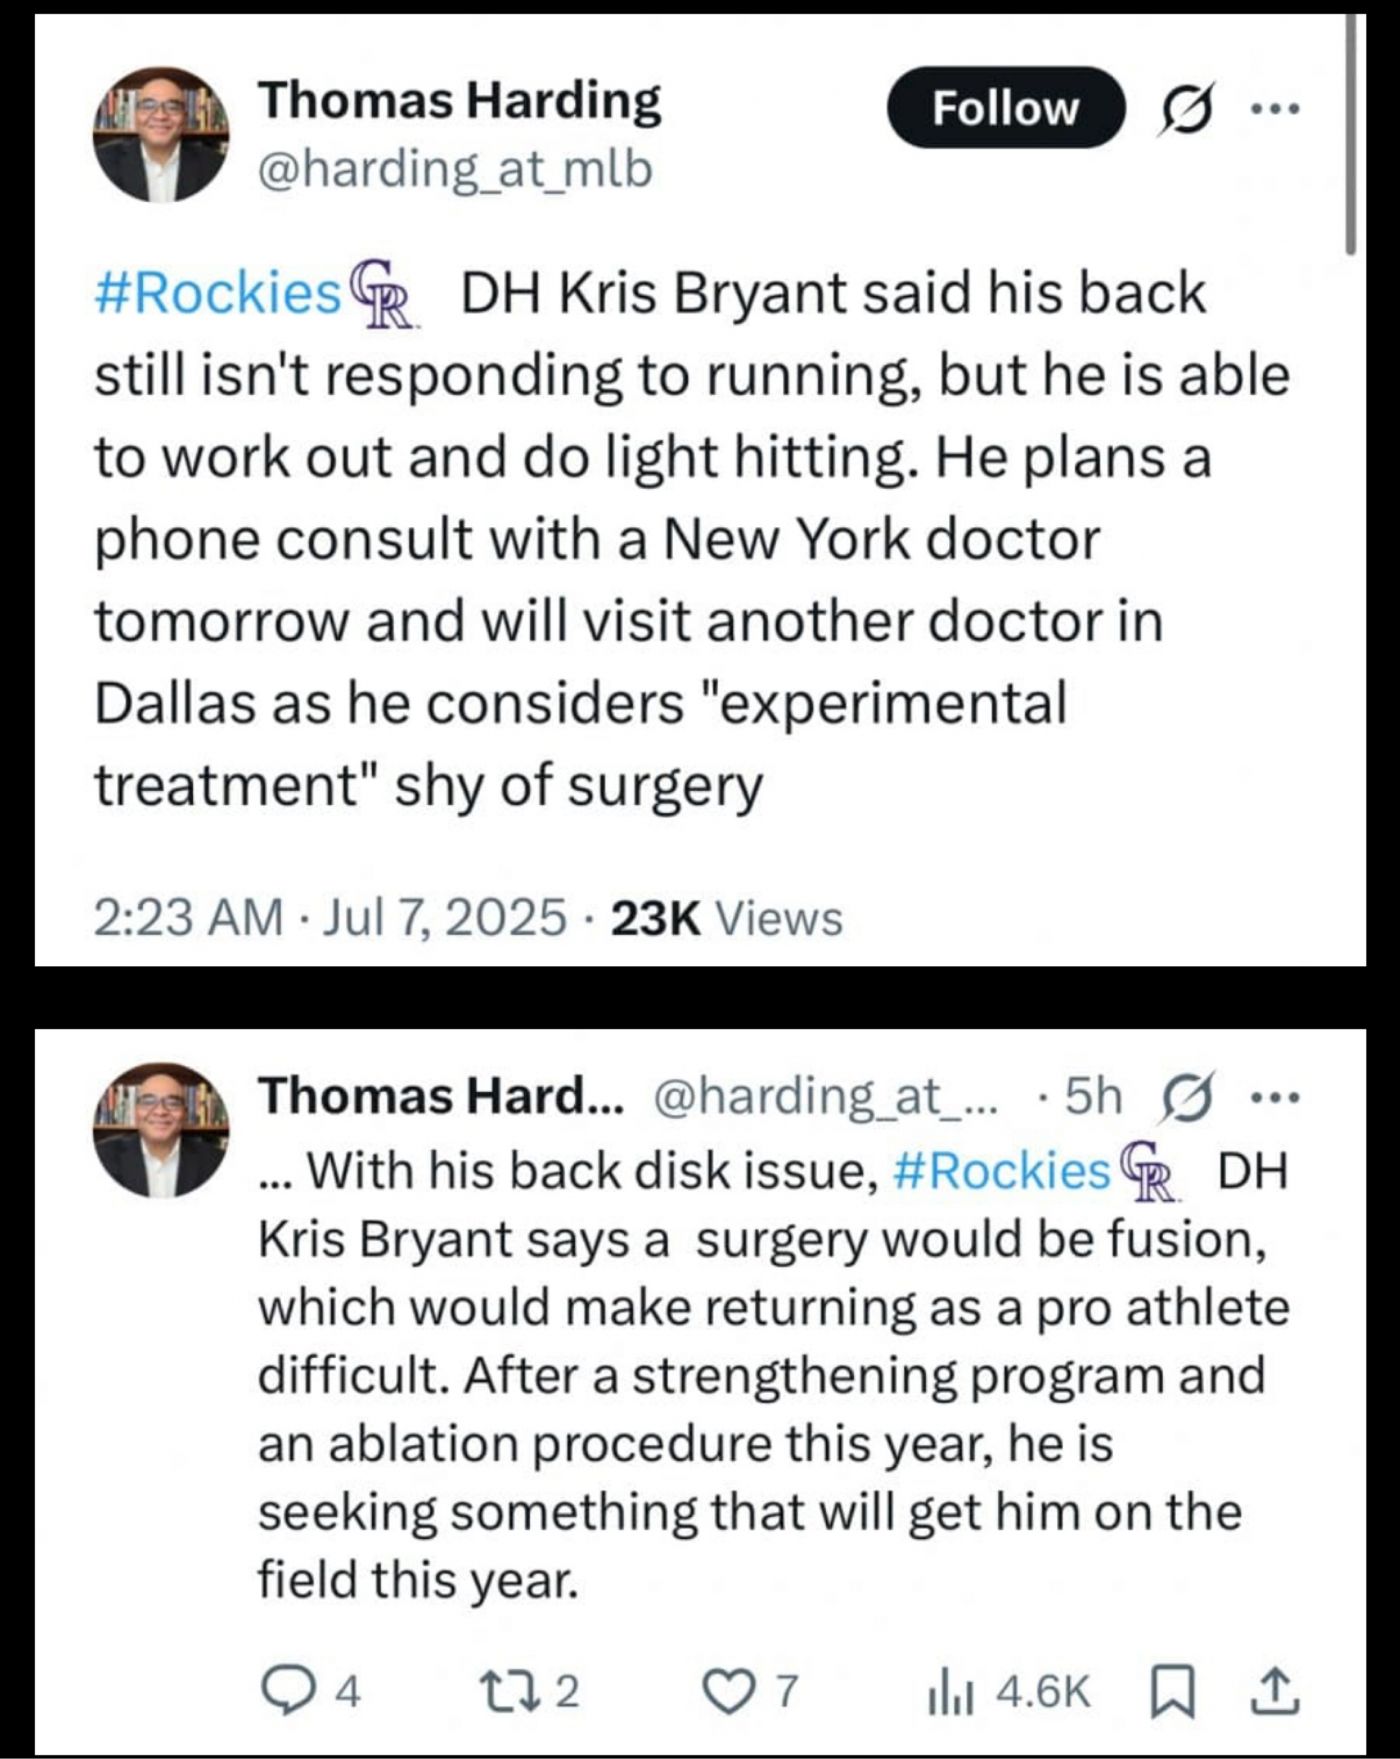Screen dimensions: 1400x1759
Task: Open the #Rockies hashtag in first tweet
Action: point(218,294)
